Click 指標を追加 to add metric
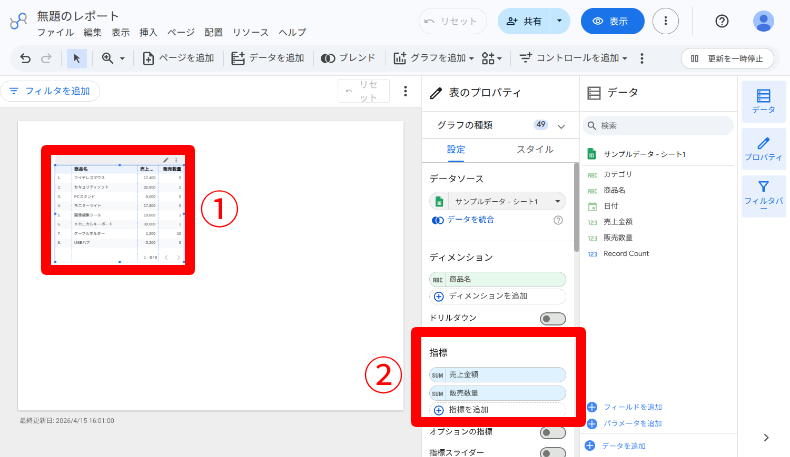Screen dimensions: 790x457 click(497, 410)
